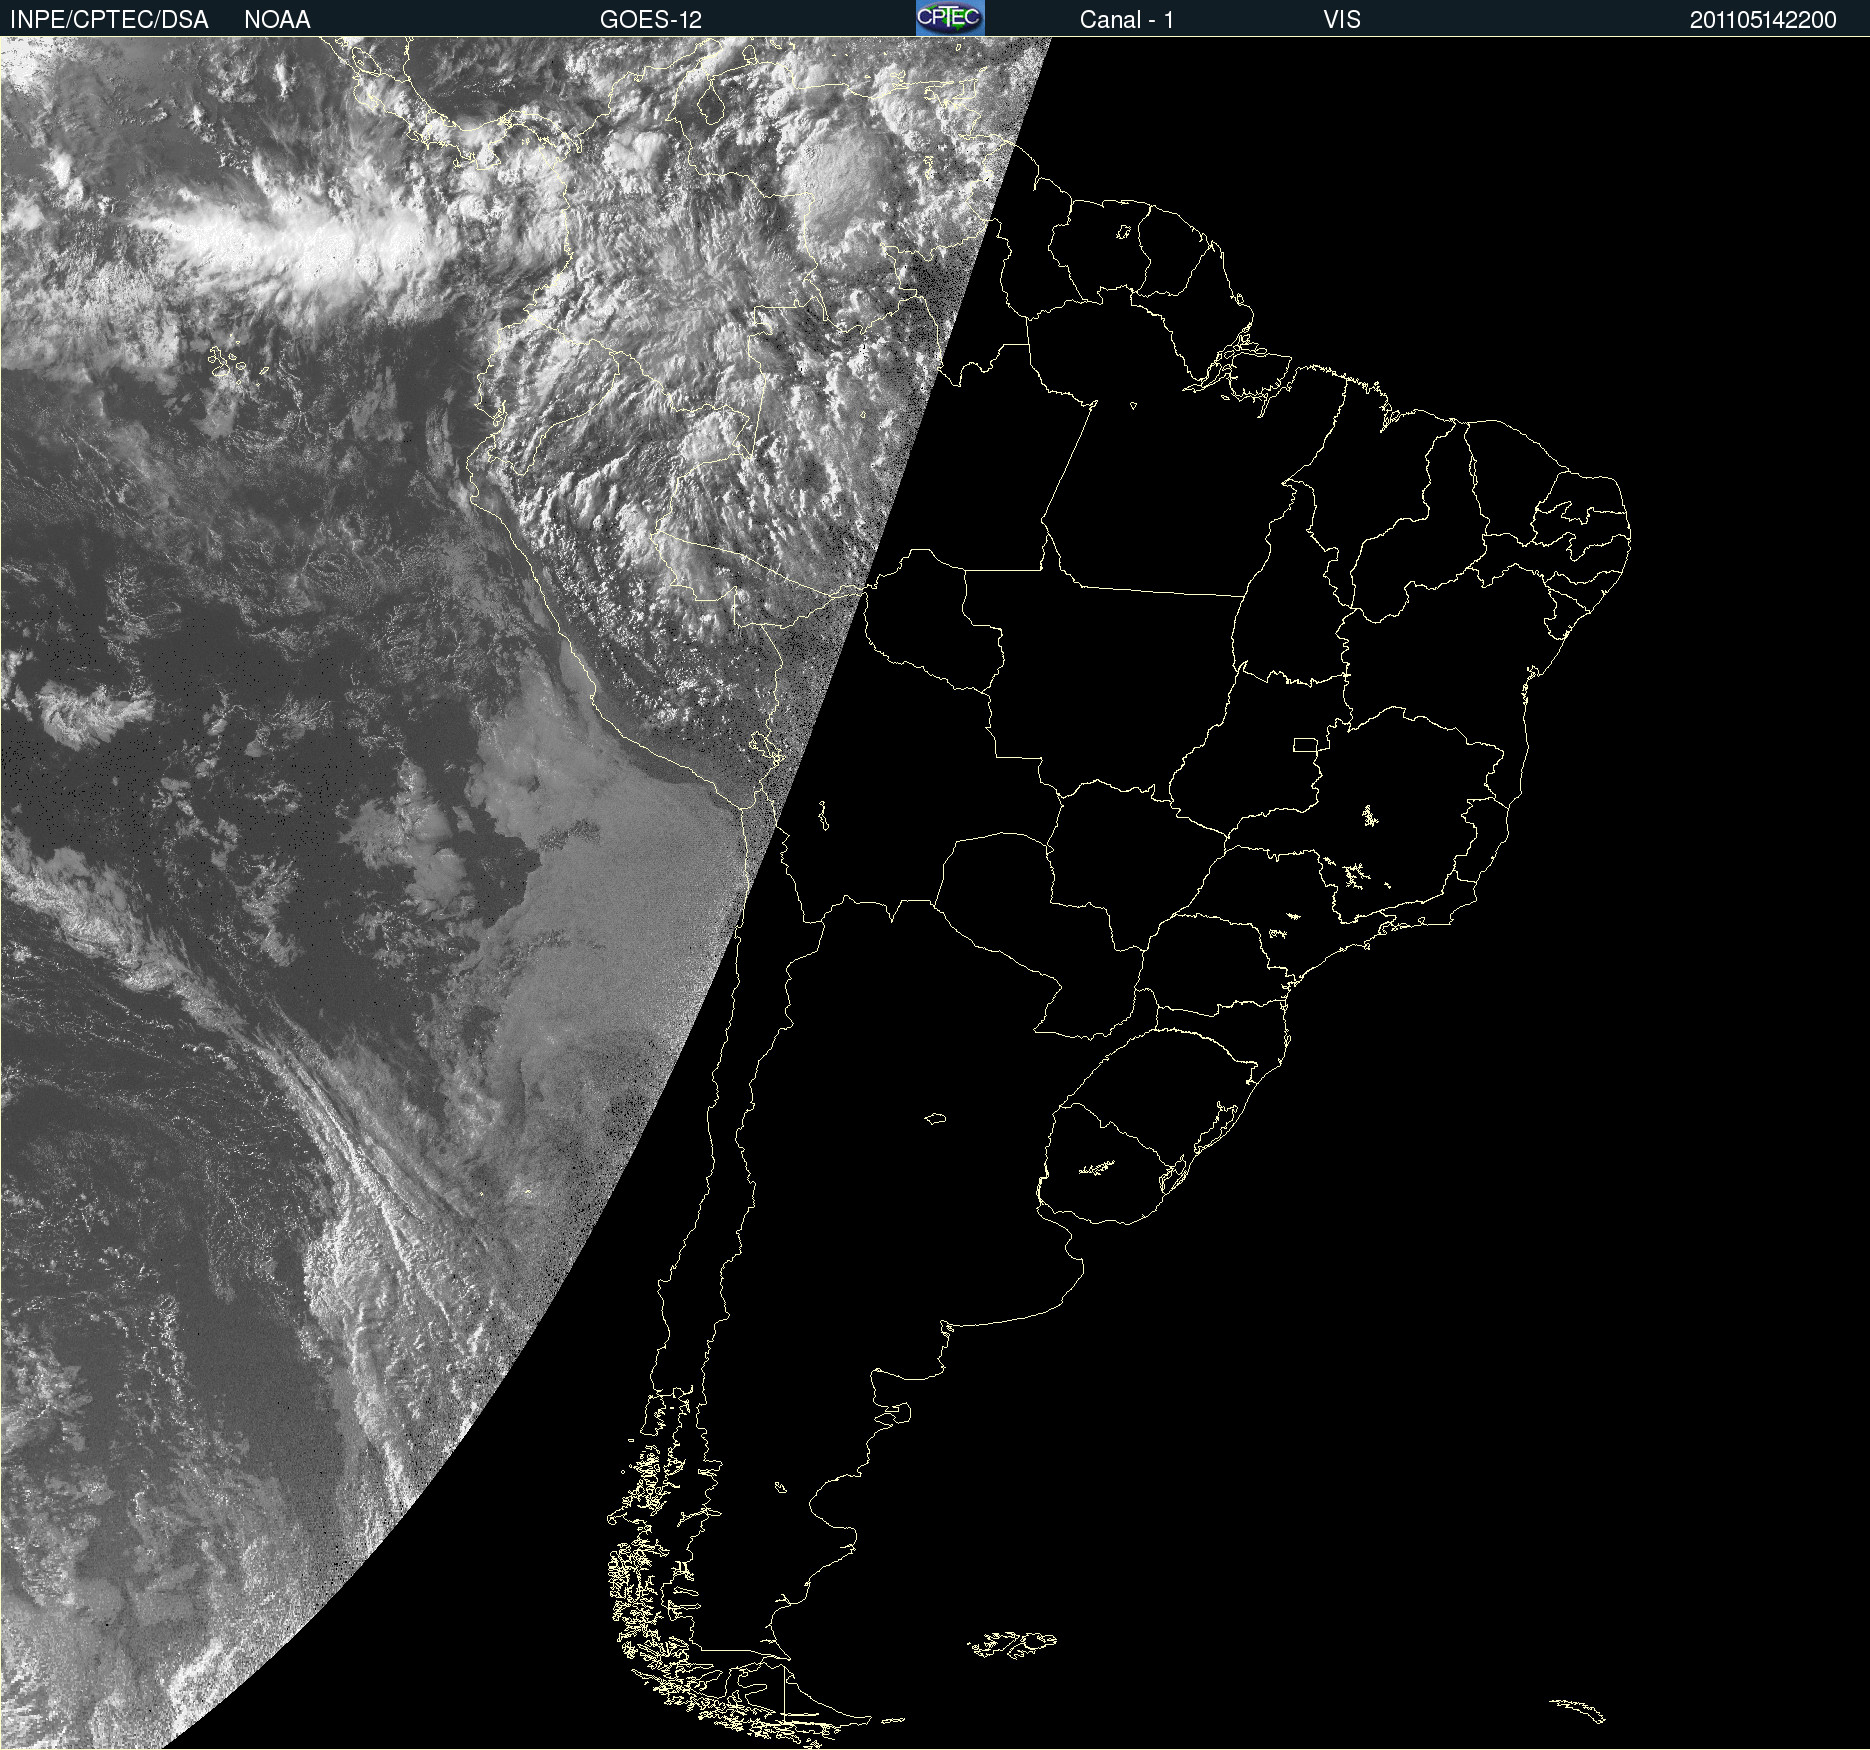The height and width of the screenshot is (1750, 1870).
Task: Click the 201105142200 timestamp
Action: tap(1763, 20)
